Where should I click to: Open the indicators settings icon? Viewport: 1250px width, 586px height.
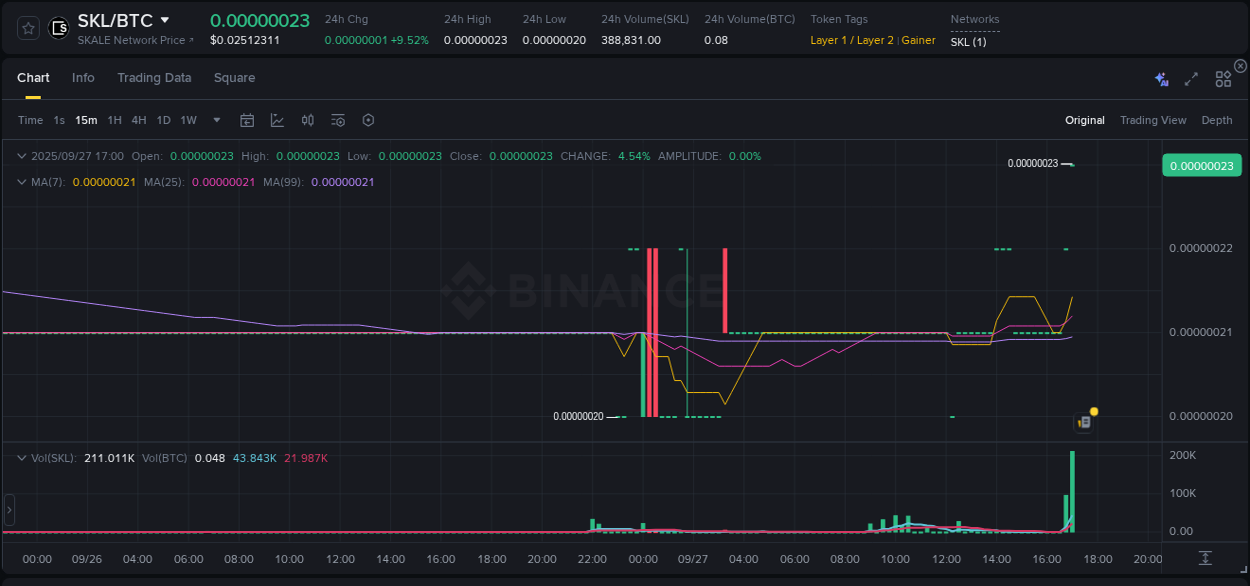pos(337,120)
